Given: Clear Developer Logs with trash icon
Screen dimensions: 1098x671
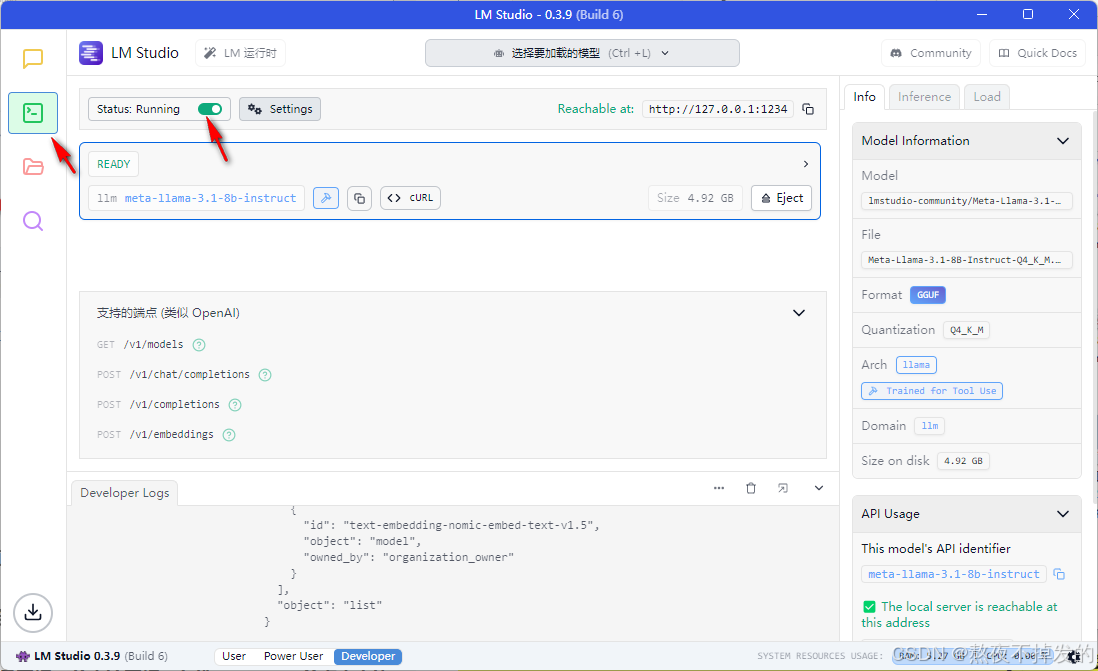Looking at the screenshot, I should click(x=751, y=488).
